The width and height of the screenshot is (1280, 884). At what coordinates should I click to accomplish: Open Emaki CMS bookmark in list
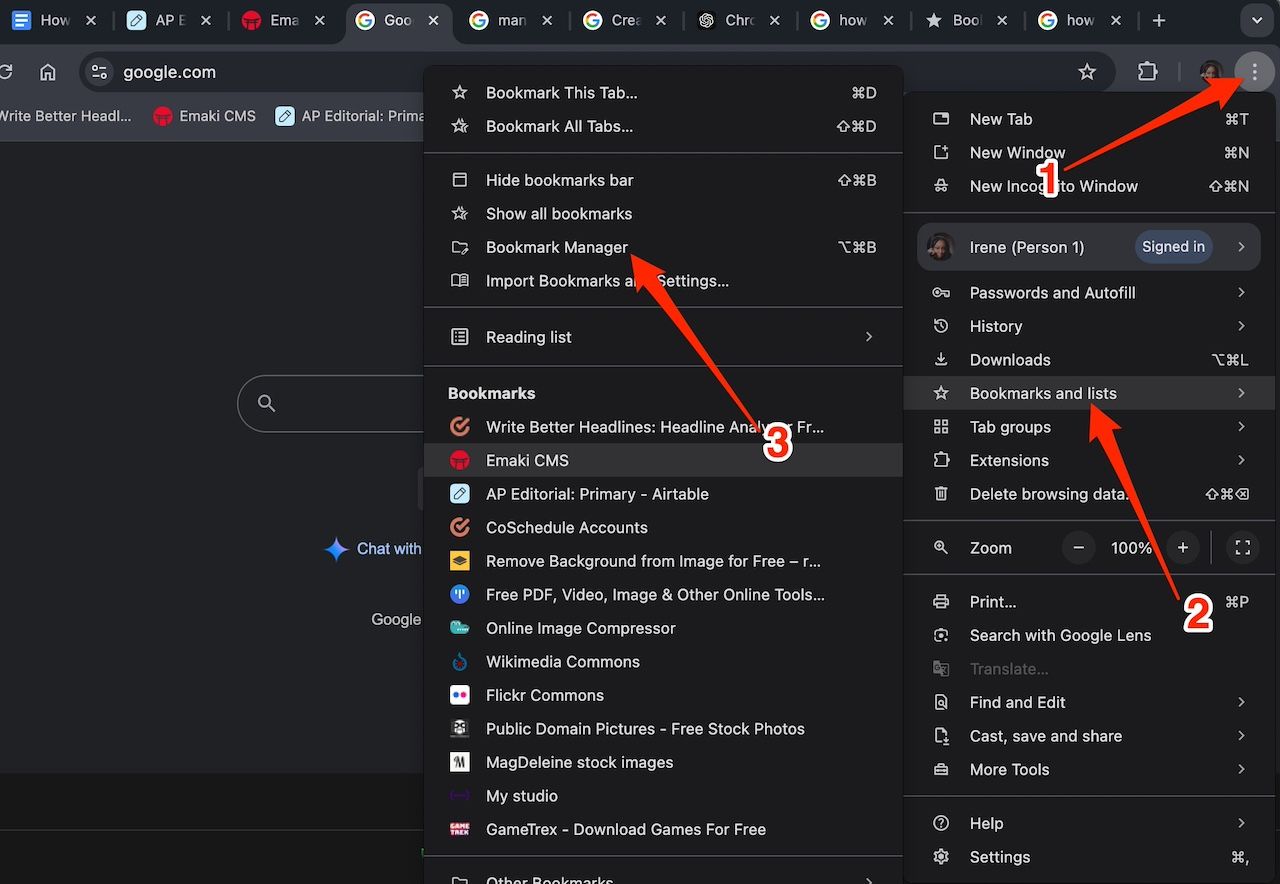coord(663,460)
